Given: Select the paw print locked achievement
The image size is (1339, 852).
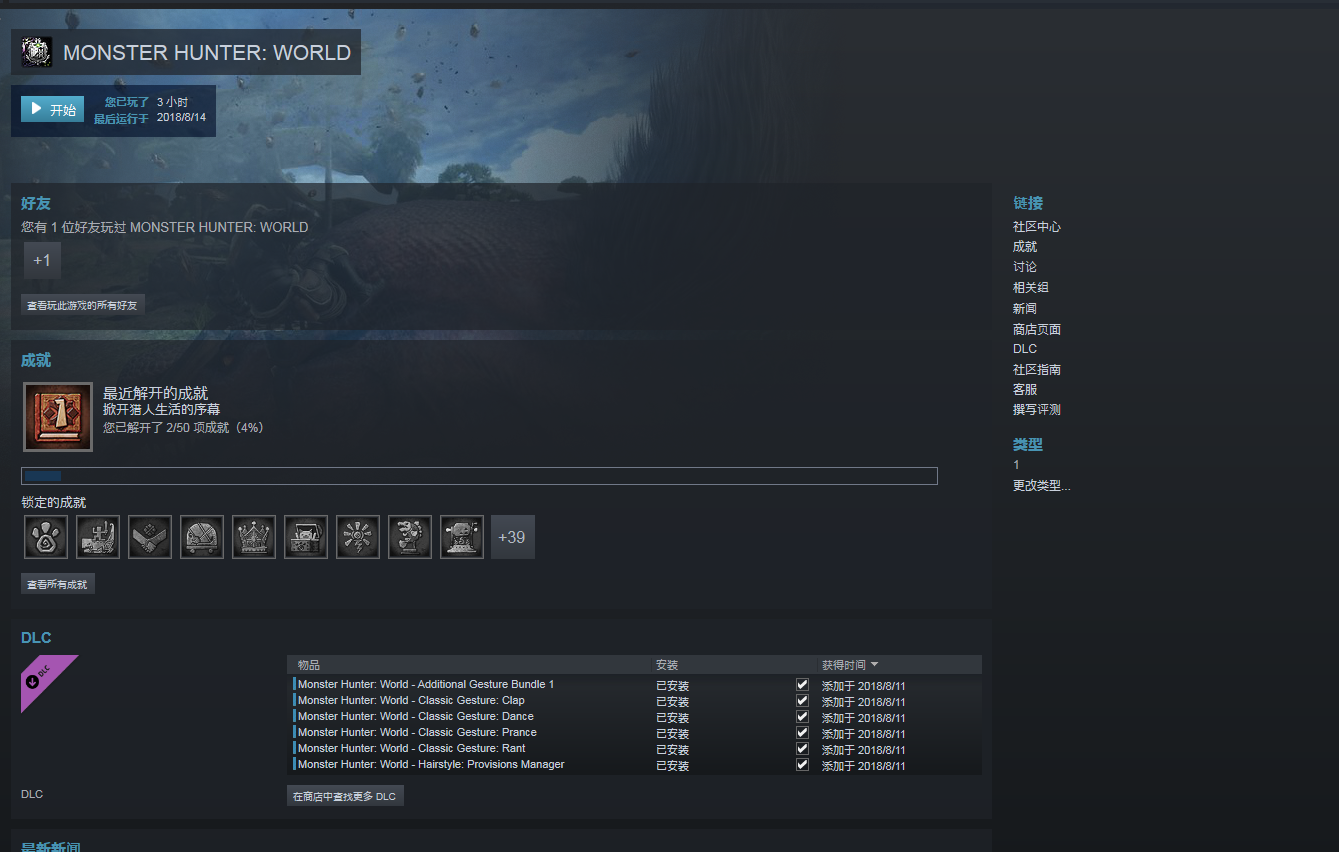Looking at the screenshot, I should (x=46, y=537).
